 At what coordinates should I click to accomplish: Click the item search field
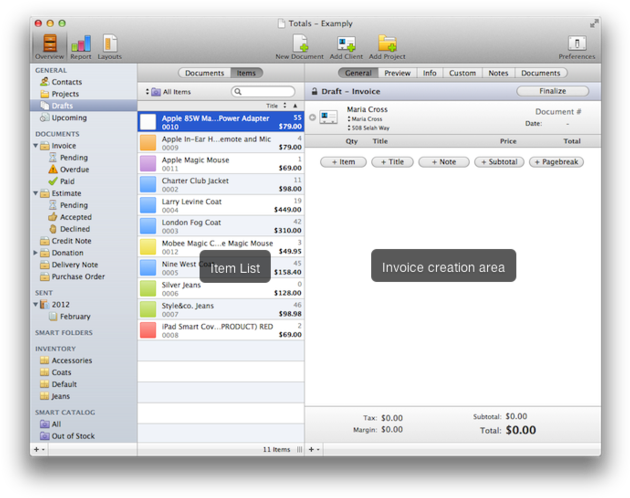[263, 92]
